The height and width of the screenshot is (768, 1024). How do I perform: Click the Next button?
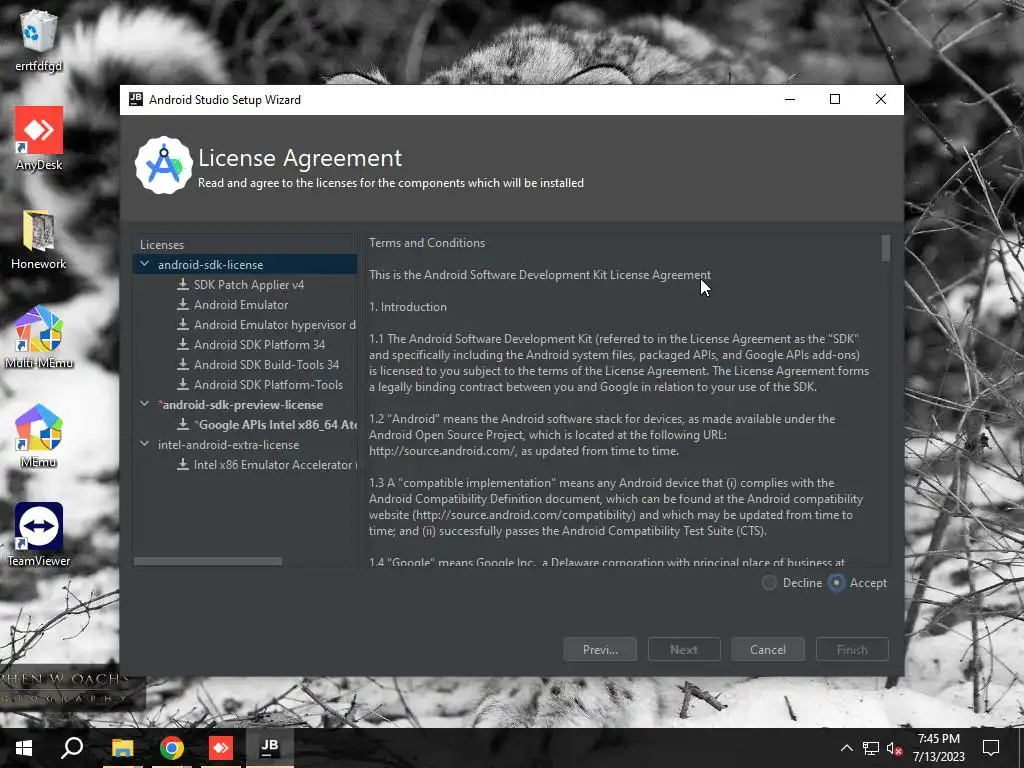click(684, 649)
